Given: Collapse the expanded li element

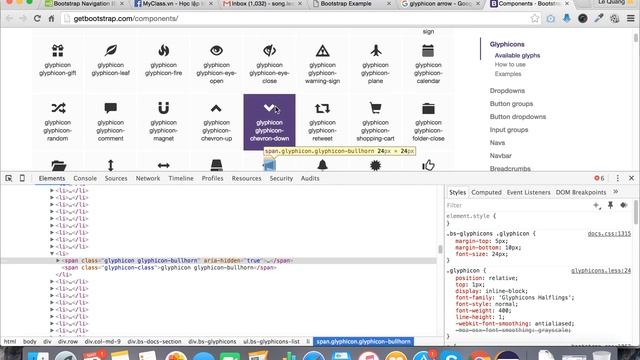Looking at the screenshot, I should pos(52,253).
